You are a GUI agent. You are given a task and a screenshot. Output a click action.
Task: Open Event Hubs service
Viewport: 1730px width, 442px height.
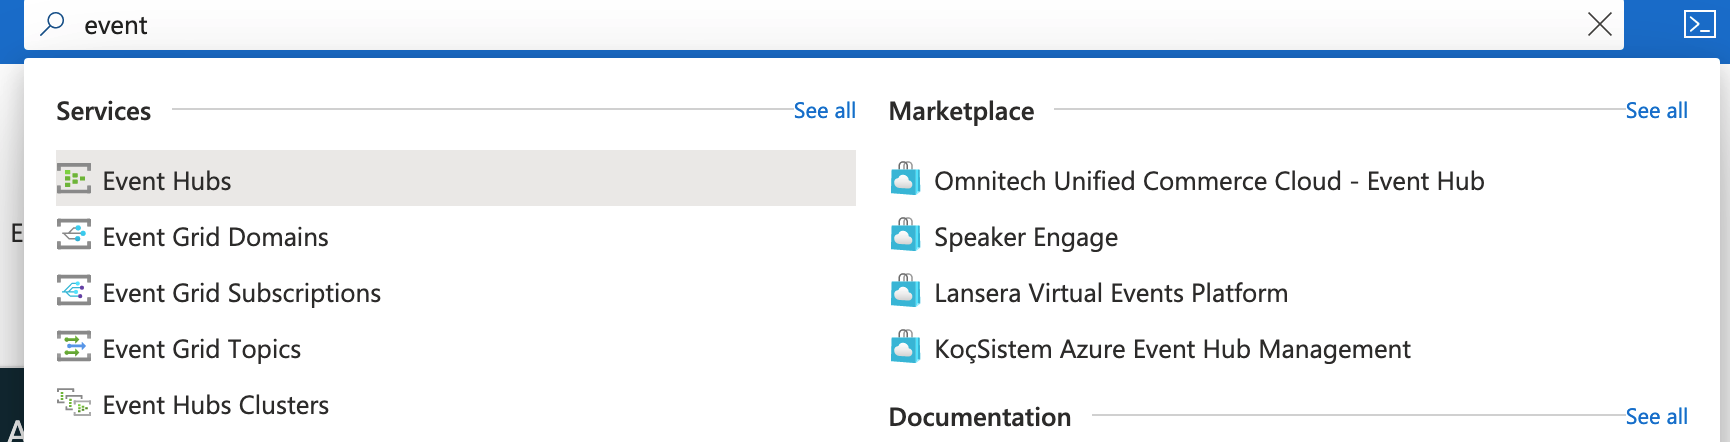pos(456,178)
